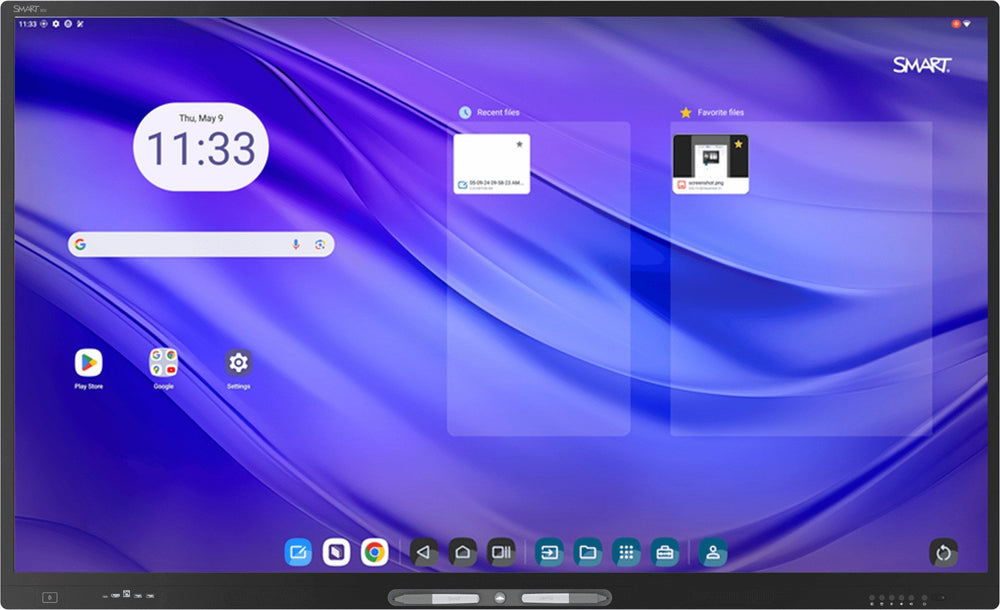Show recent apps with the overview button
The width and height of the screenshot is (1000, 610).
(501, 552)
